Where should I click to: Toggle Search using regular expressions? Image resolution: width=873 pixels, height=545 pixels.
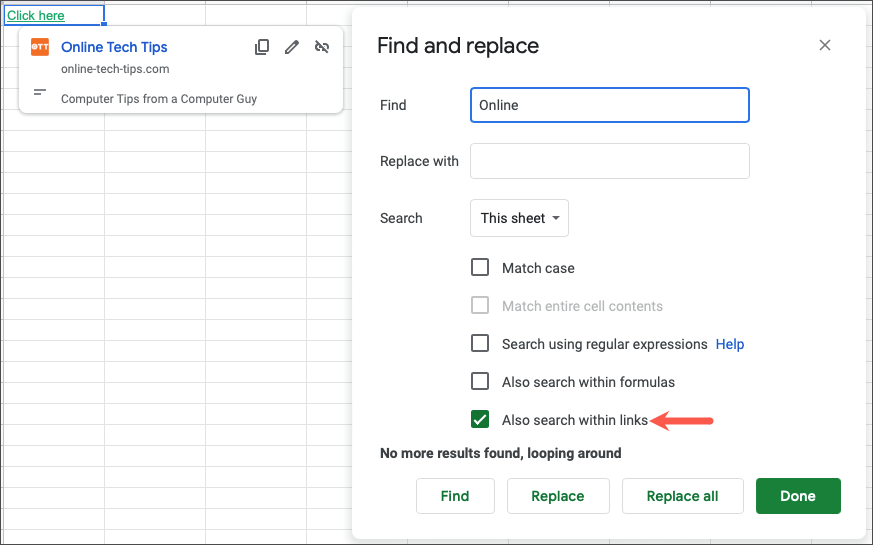point(480,344)
